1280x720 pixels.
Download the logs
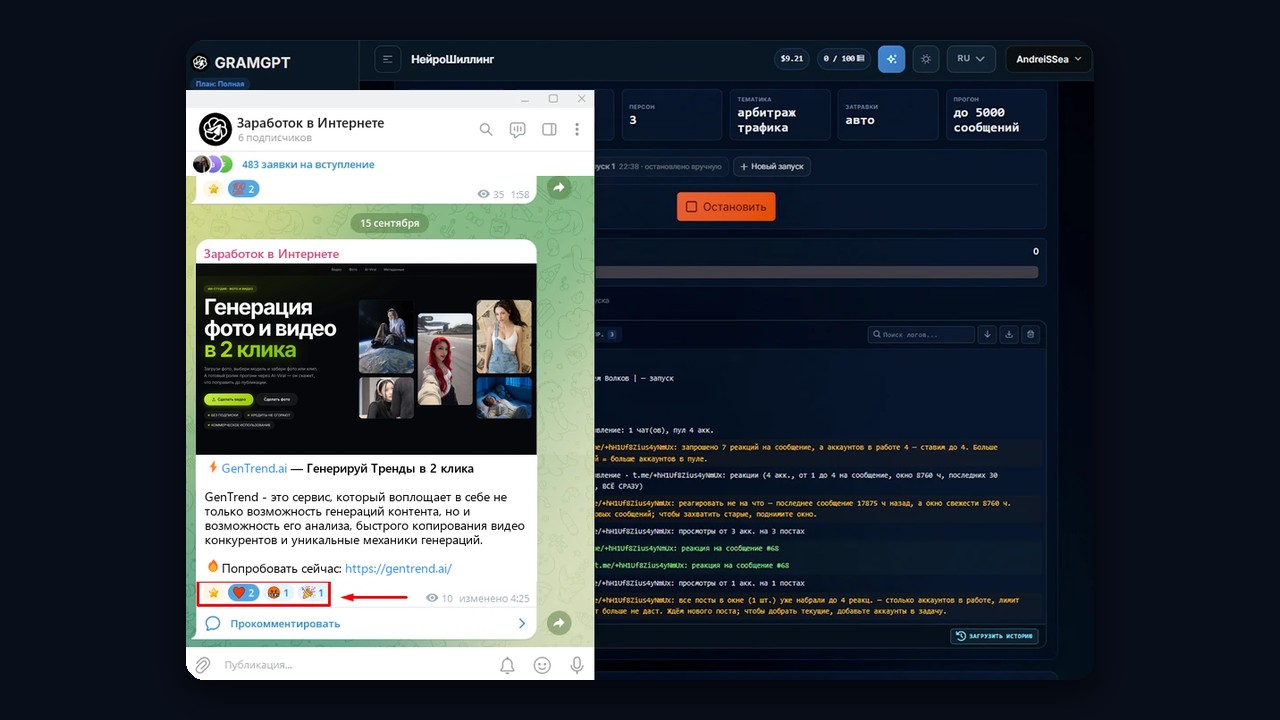[1009, 334]
